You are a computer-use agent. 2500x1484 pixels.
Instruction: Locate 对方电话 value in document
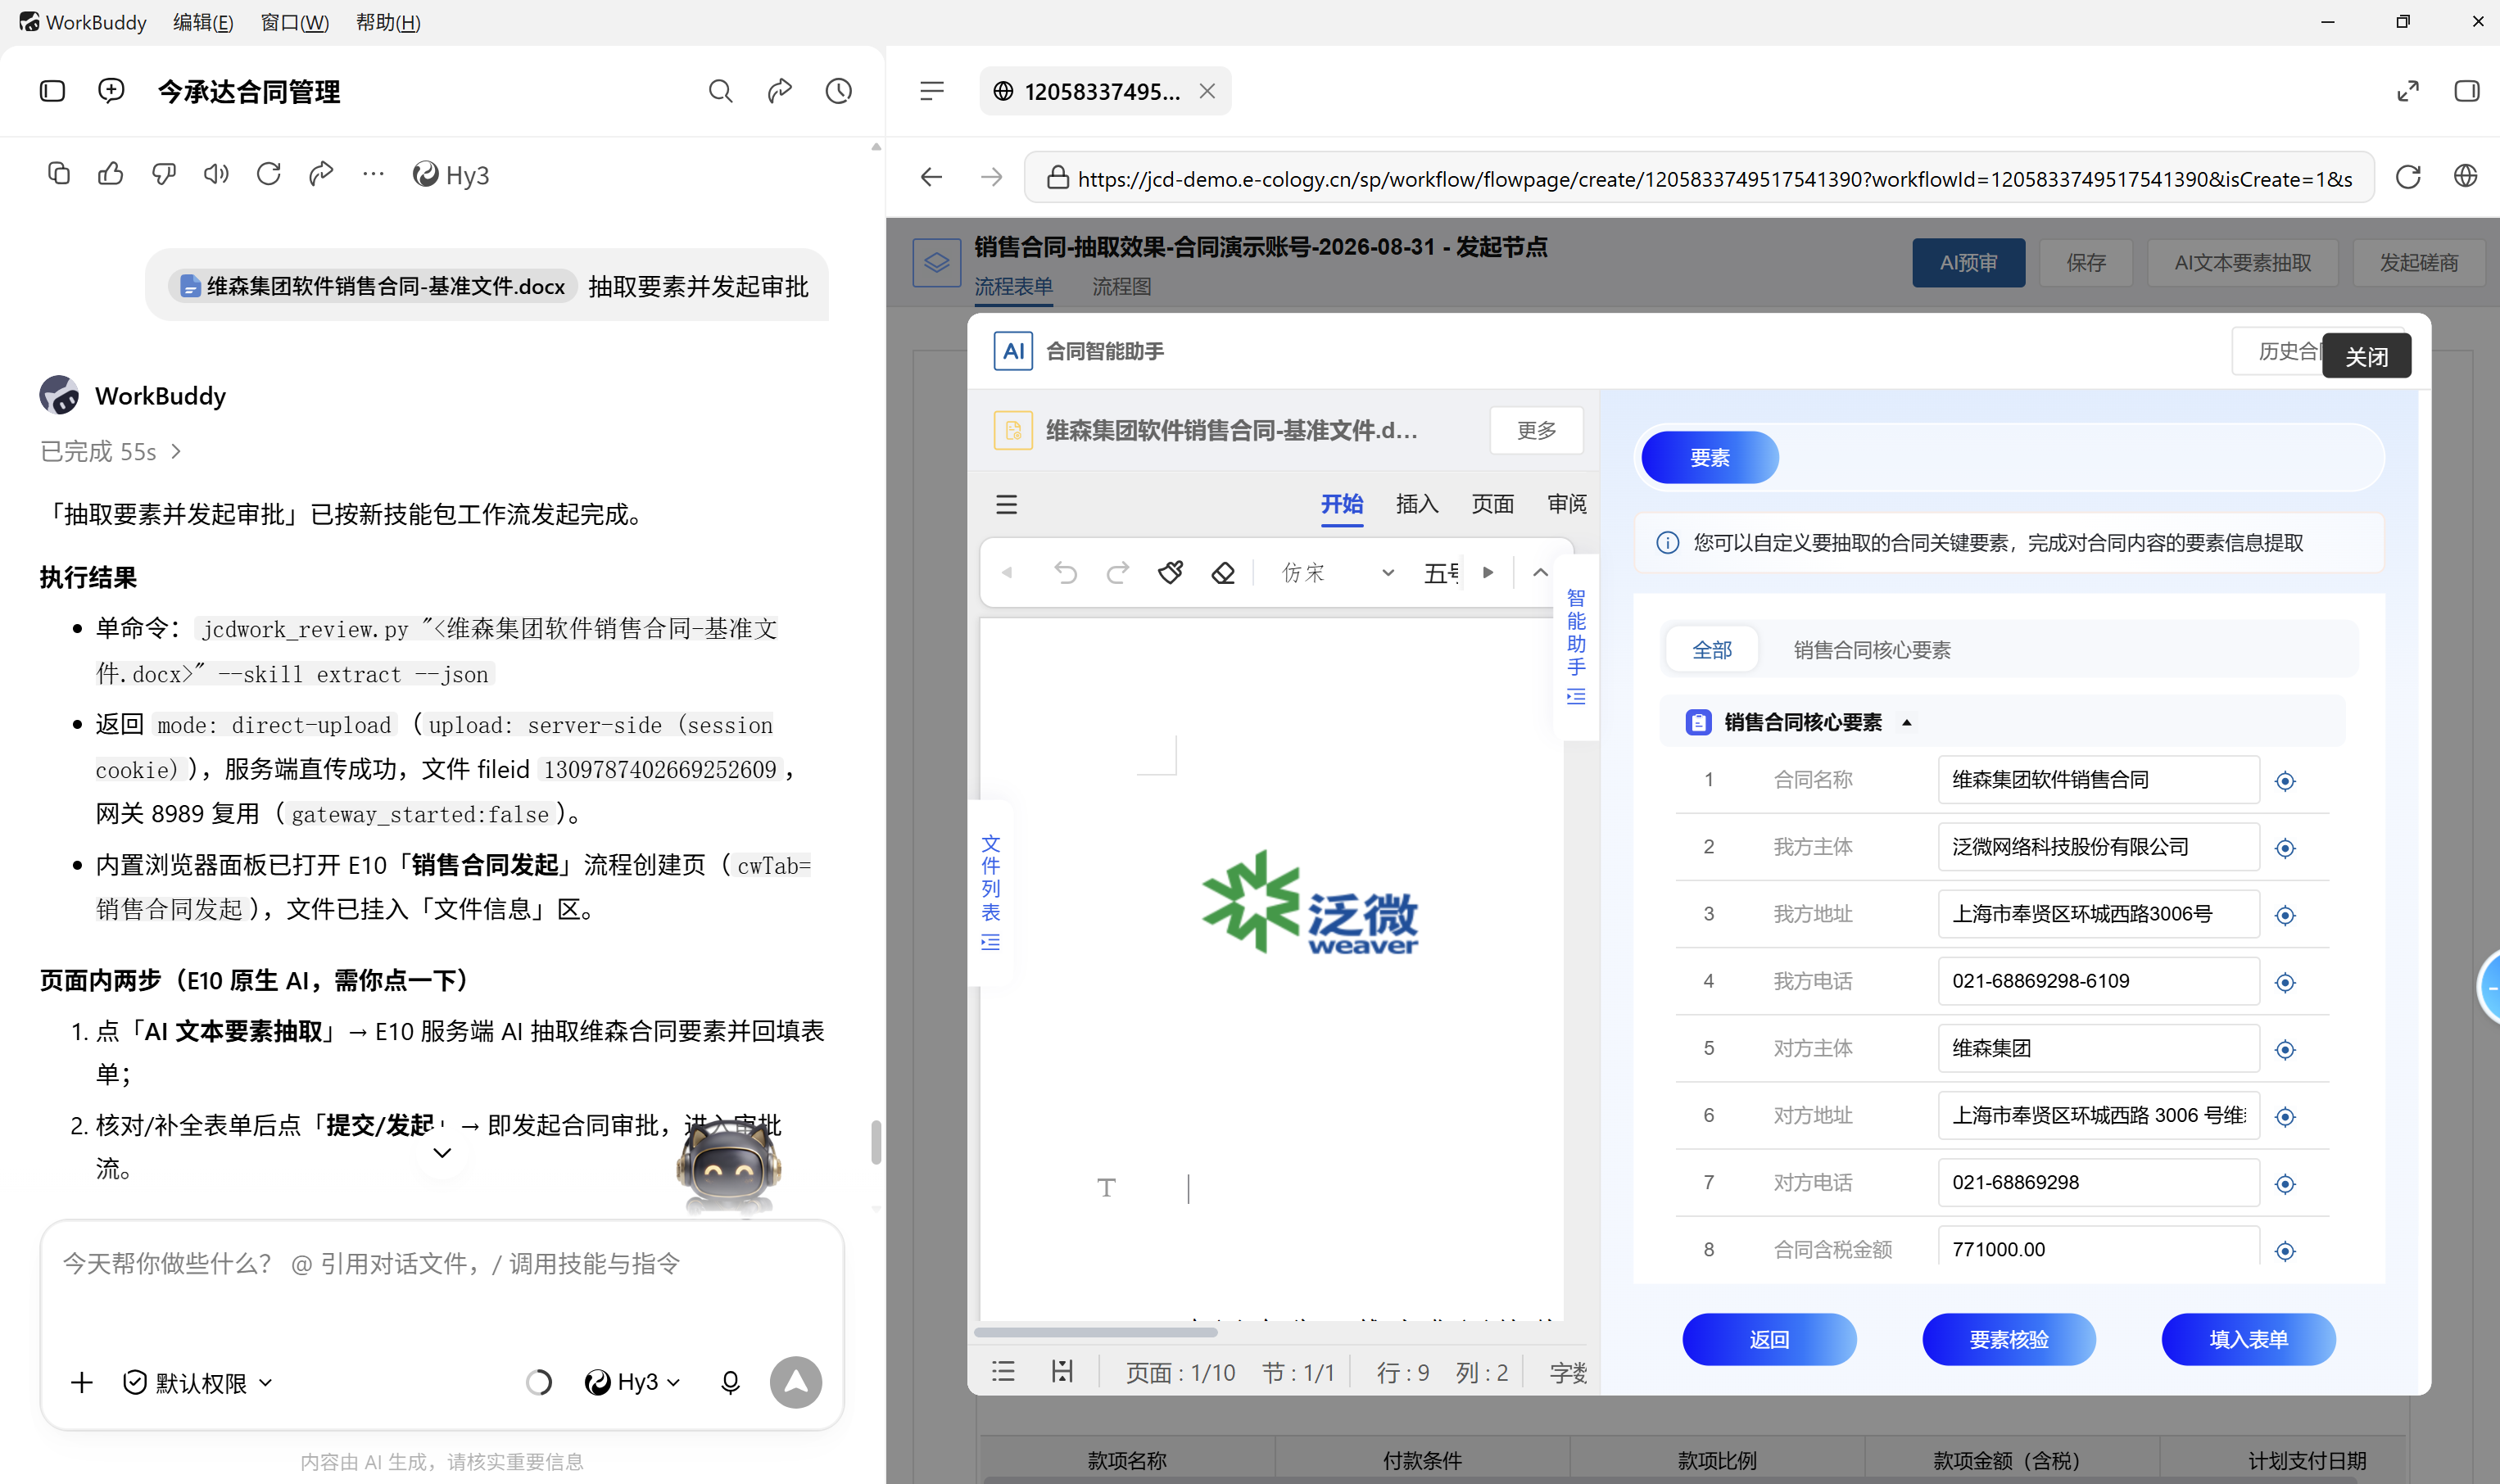tap(2285, 1184)
